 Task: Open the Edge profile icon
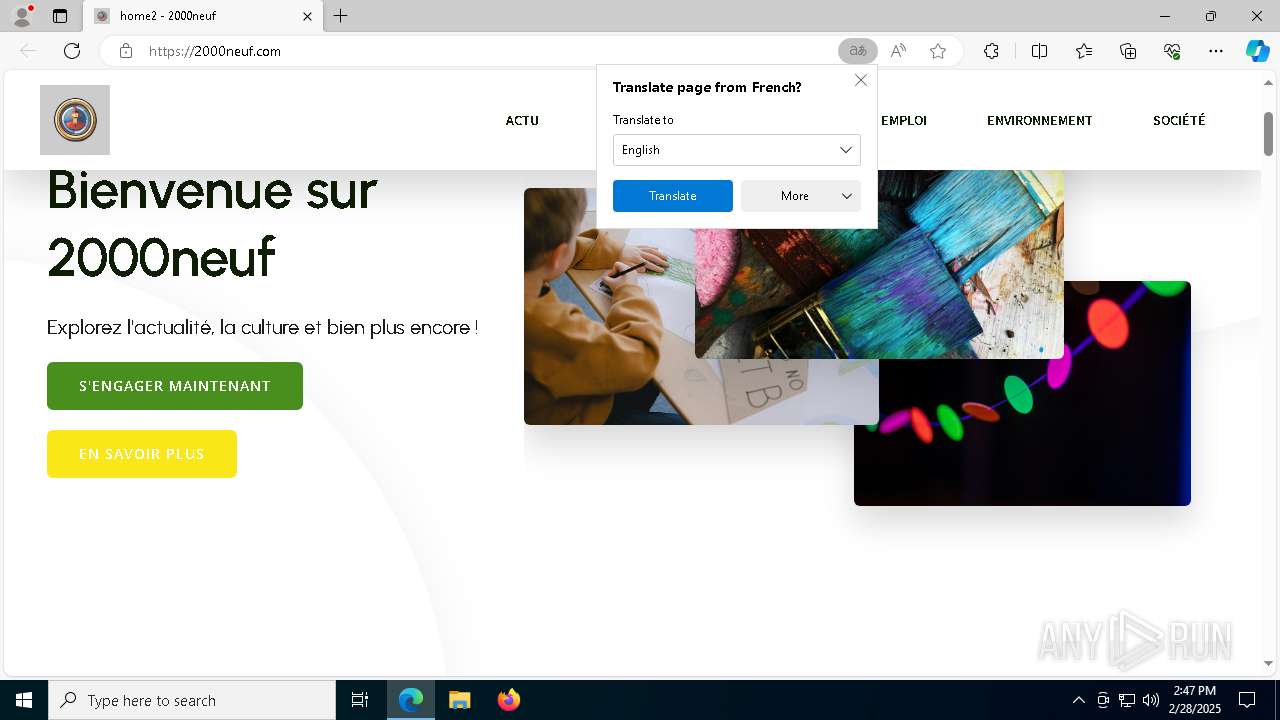tap(21, 16)
